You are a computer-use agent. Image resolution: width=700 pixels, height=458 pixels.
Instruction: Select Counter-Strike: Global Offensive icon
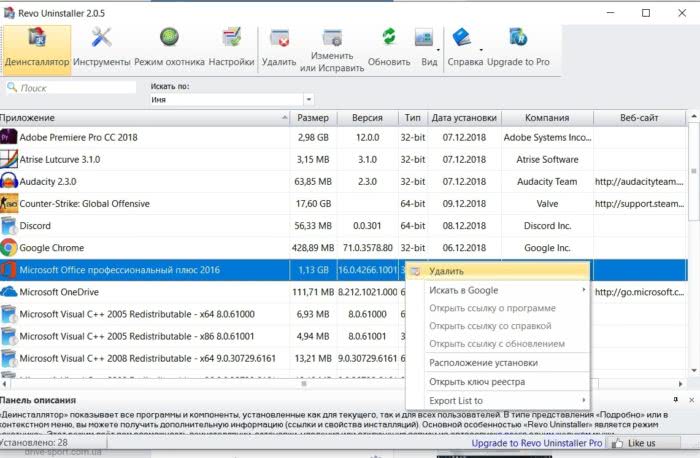tap(8, 204)
